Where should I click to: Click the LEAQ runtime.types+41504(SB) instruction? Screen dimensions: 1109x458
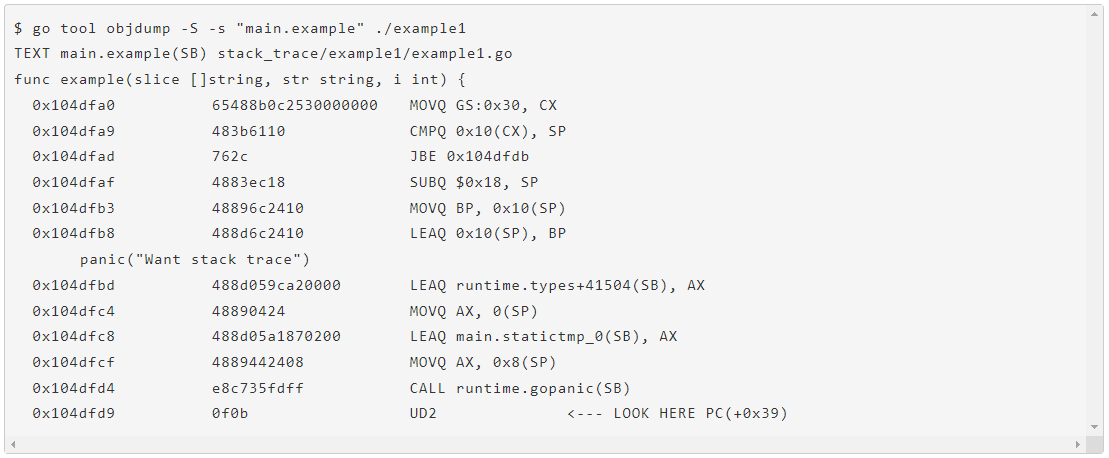click(x=557, y=285)
